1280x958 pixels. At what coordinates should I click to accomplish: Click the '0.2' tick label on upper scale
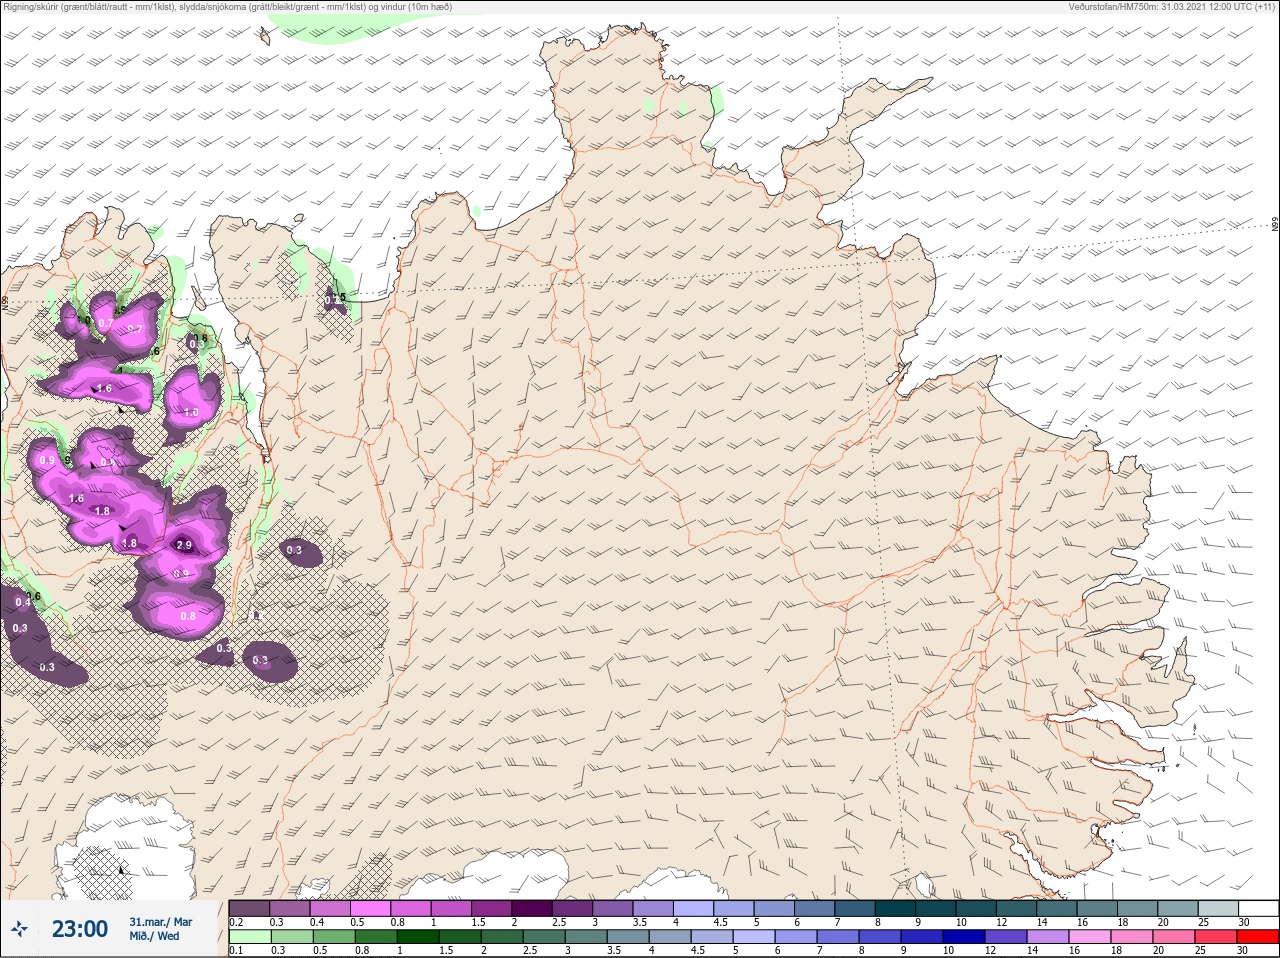click(236, 922)
